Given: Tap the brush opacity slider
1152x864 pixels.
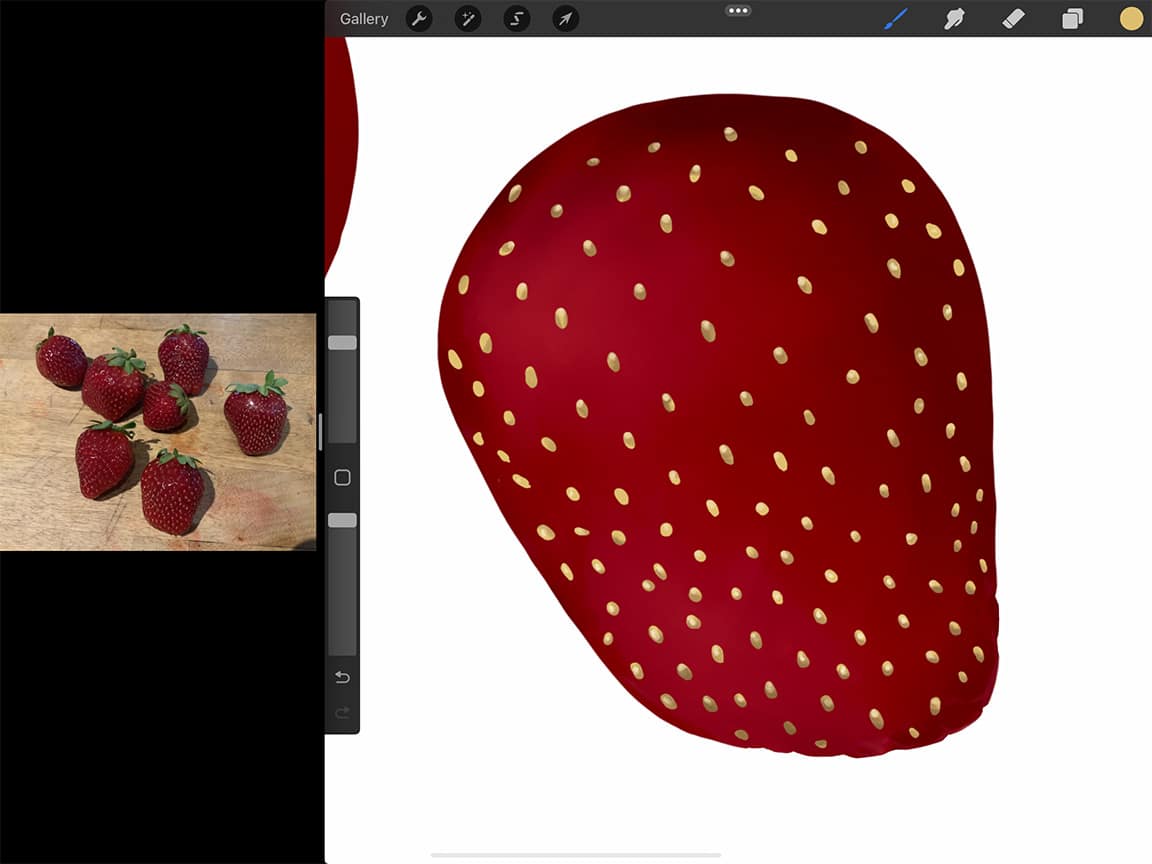Looking at the screenshot, I should tap(341, 519).
